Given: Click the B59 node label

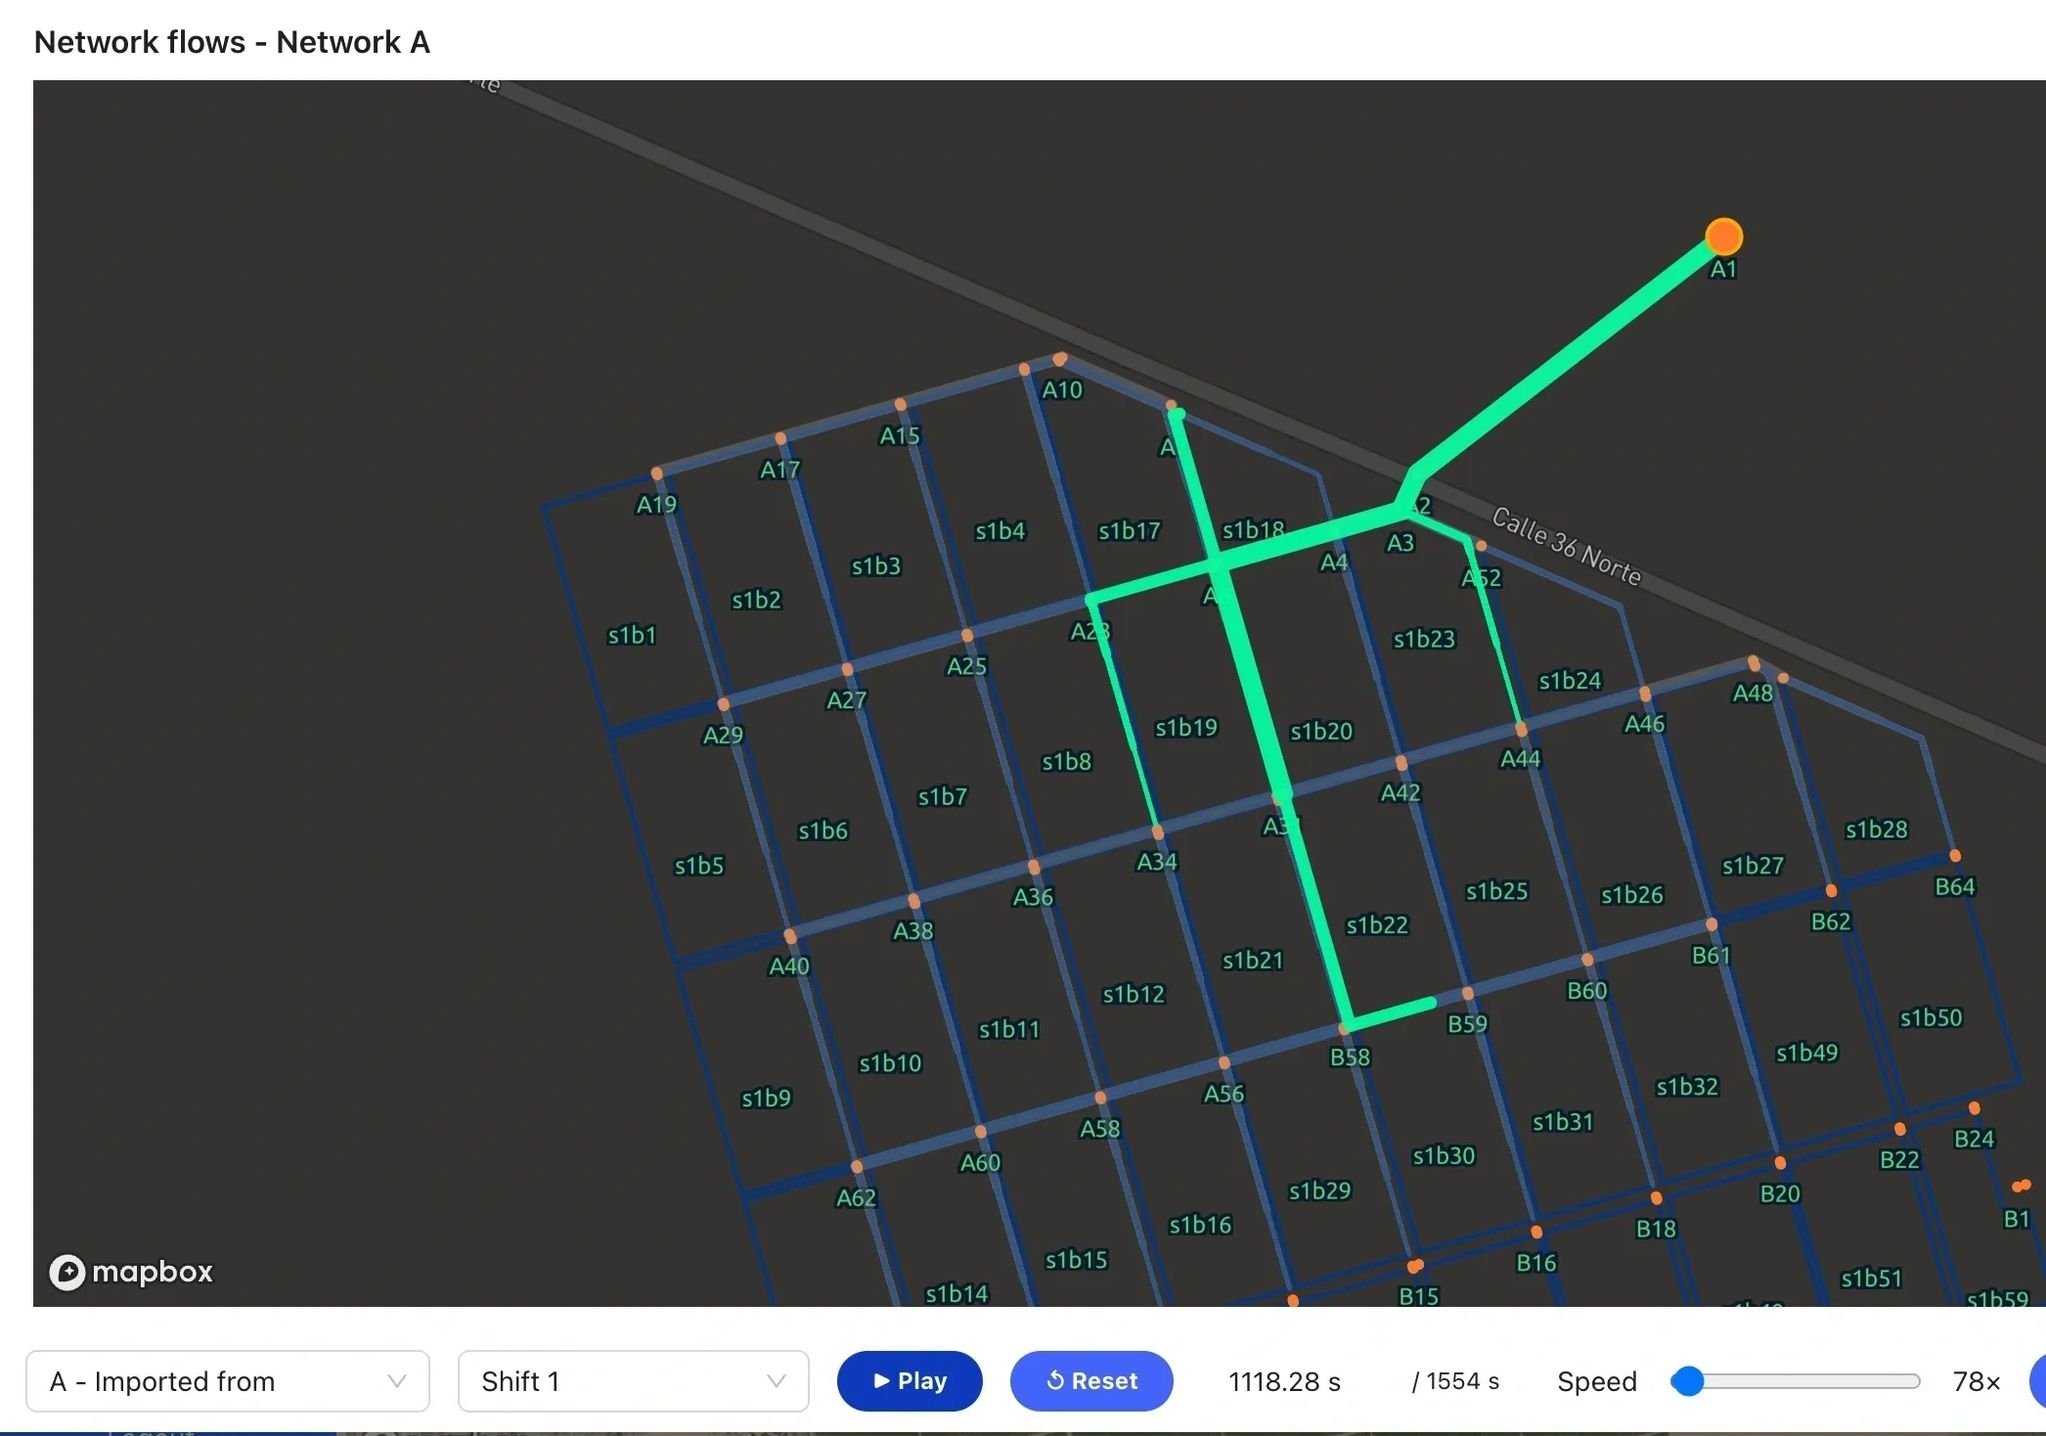Looking at the screenshot, I should [x=1468, y=1024].
